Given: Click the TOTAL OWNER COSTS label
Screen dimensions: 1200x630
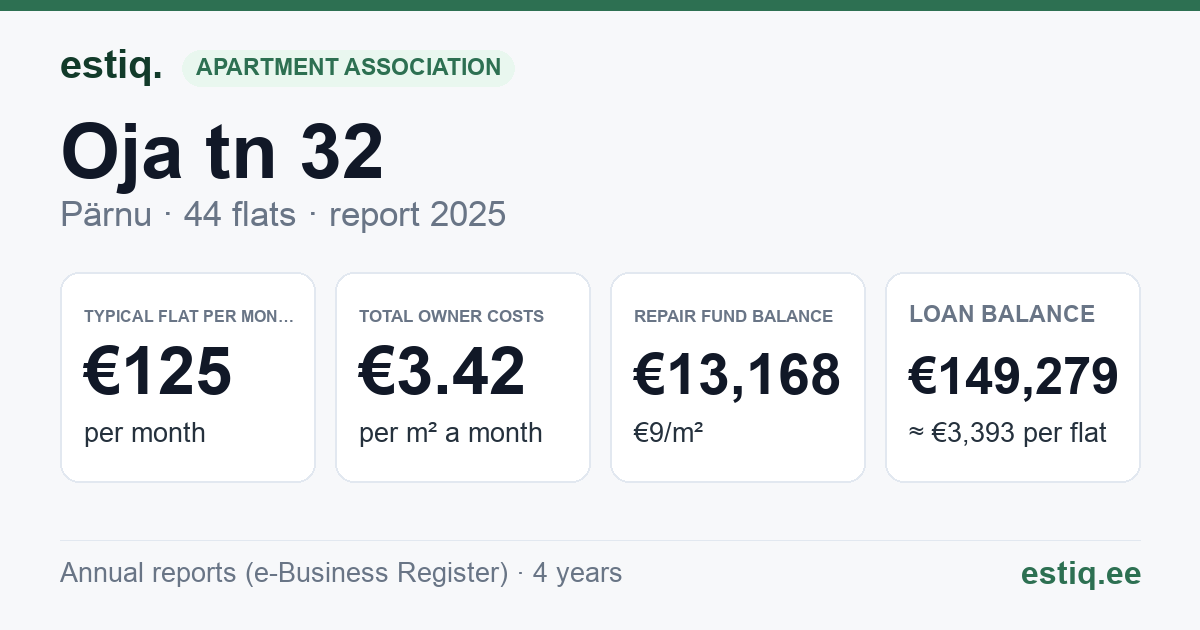Looking at the screenshot, I should tap(452, 316).
